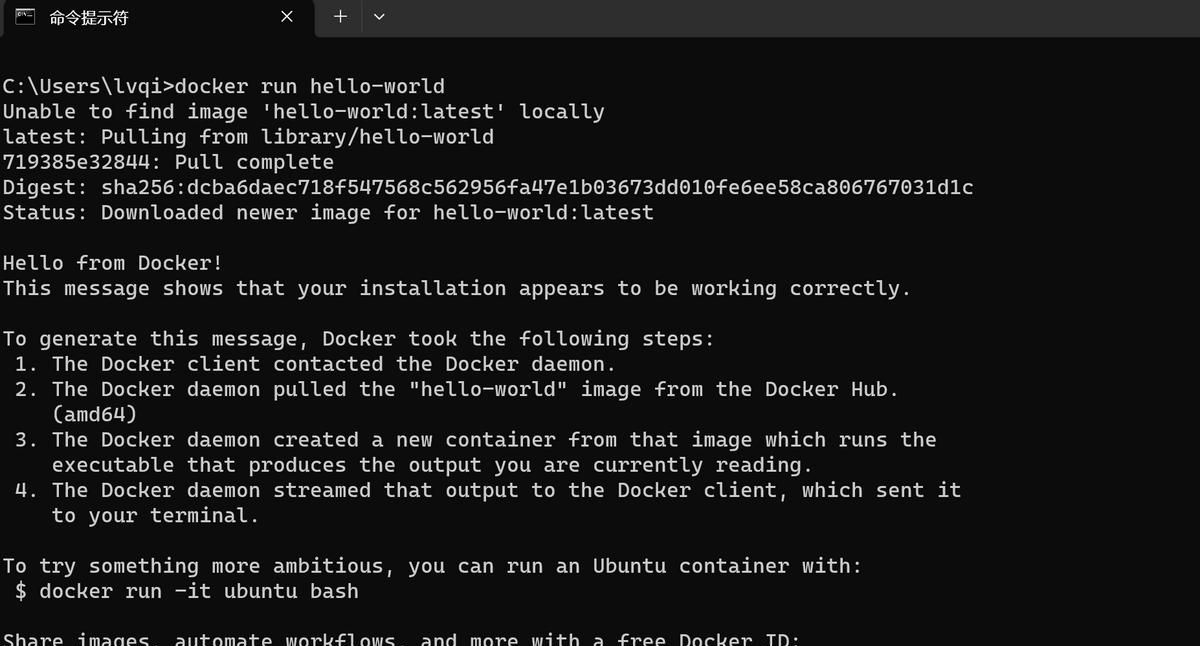Close the 命令提示符 tab

tap(286, 17)
